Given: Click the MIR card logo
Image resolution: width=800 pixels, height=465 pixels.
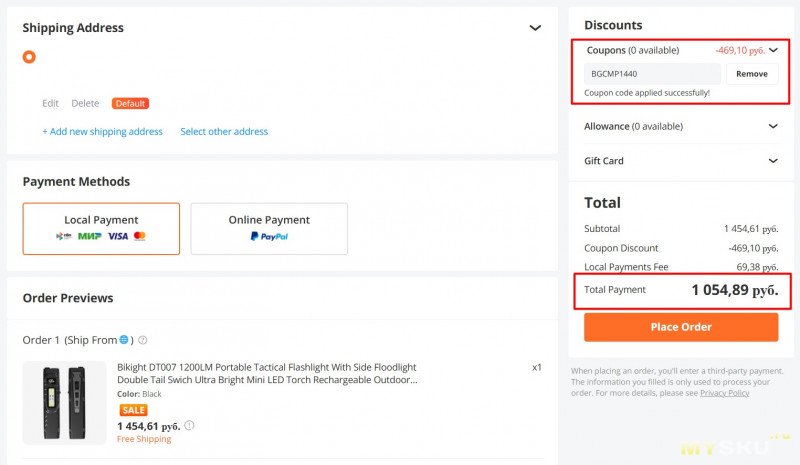Looking at the screenshot, I should pos(90,236).
